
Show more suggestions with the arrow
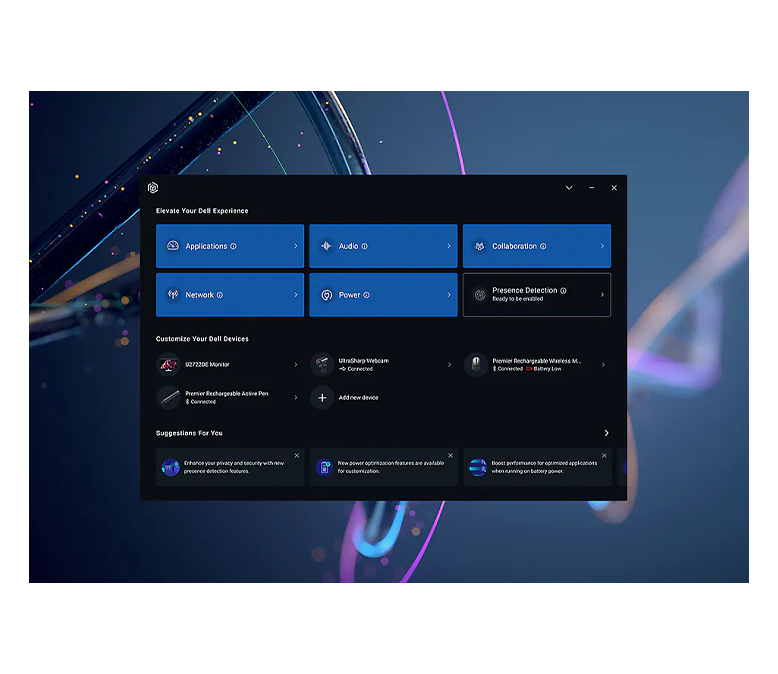[606, 433]
